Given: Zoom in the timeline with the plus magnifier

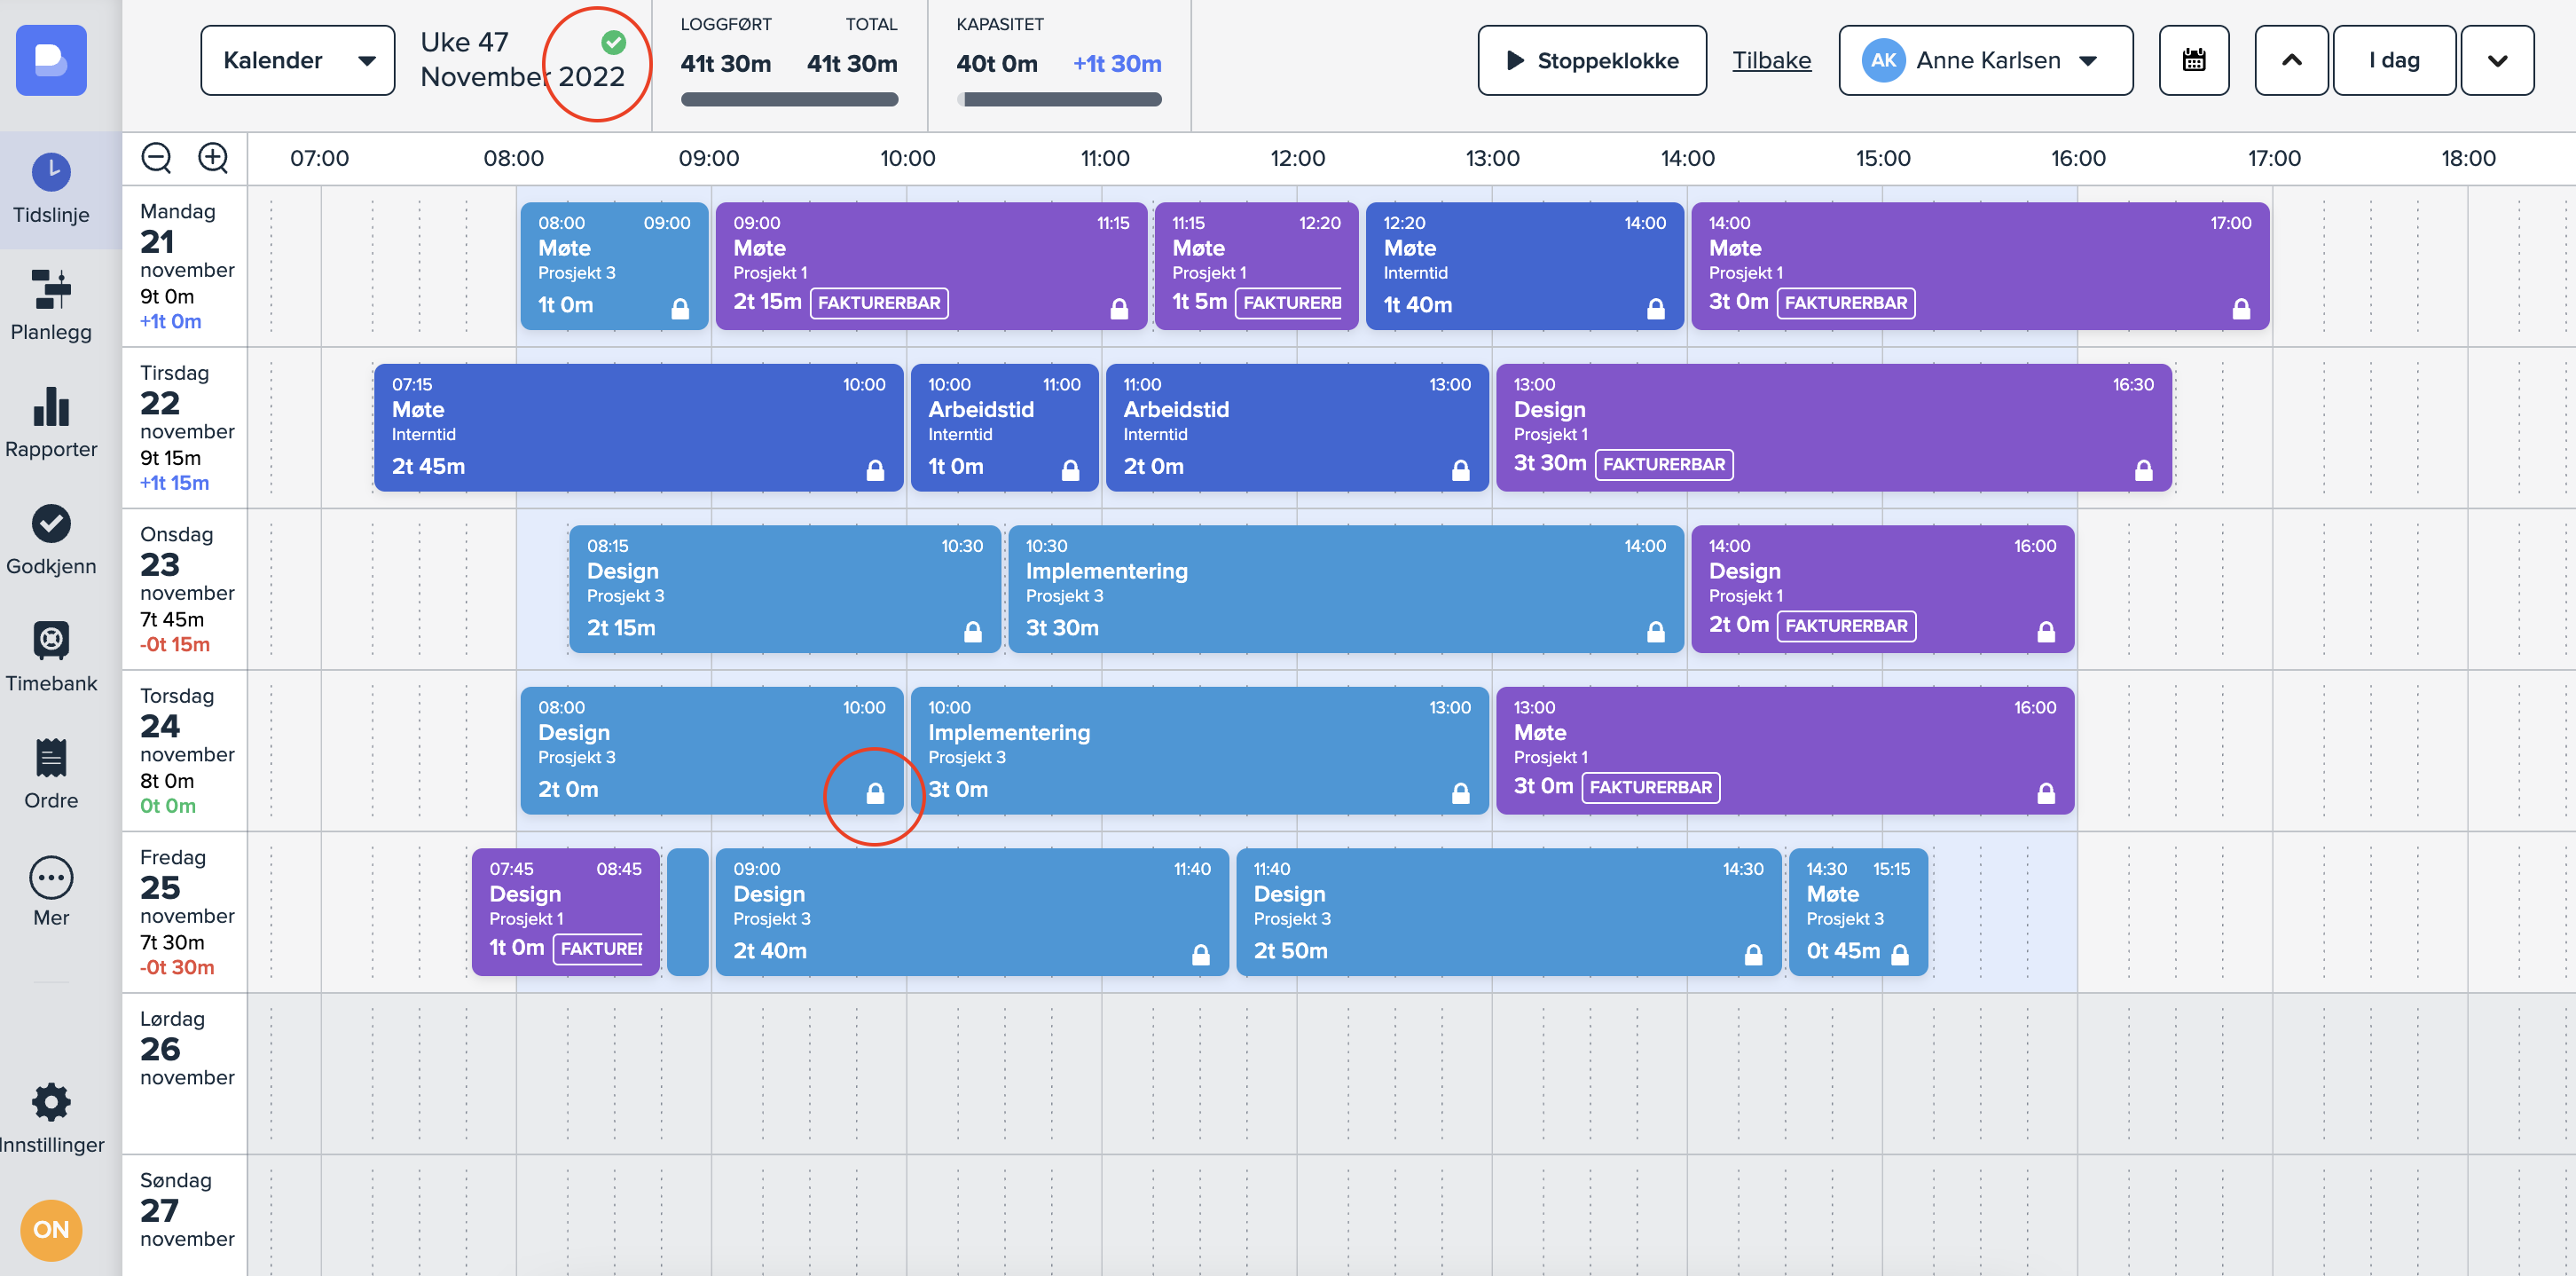Looking at the screenshot, I should tap(213, 158).
